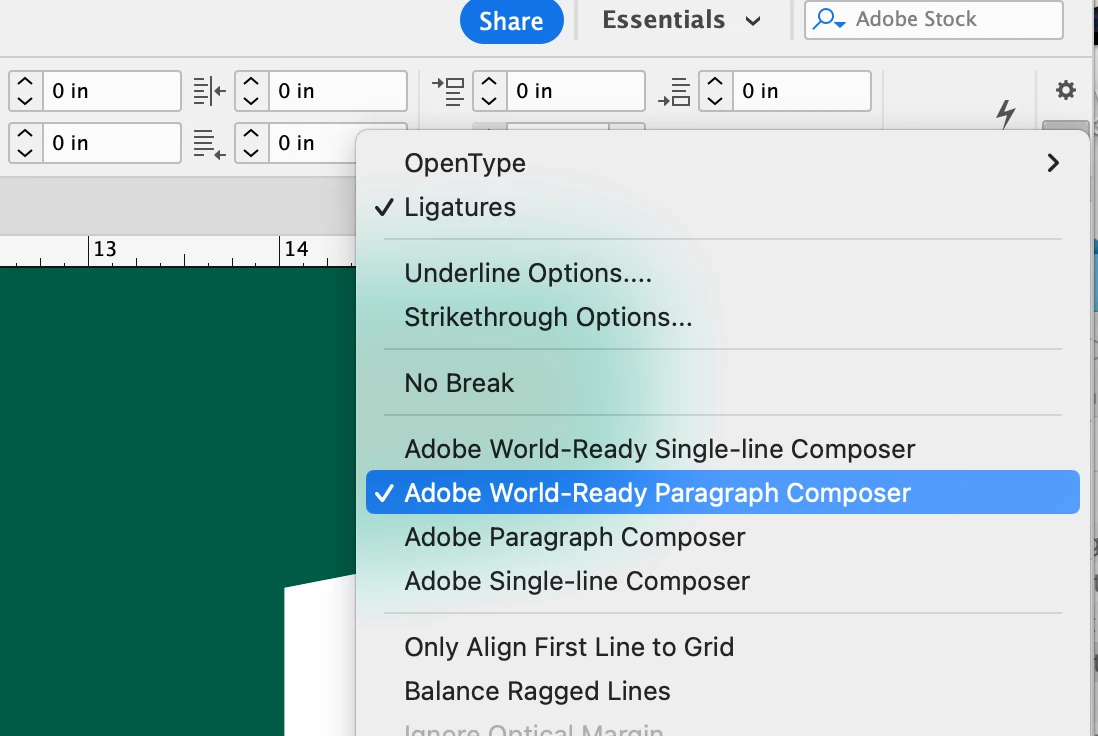Click the space before value field
This screenshot has width=1098, height=736.
(576, 91)
